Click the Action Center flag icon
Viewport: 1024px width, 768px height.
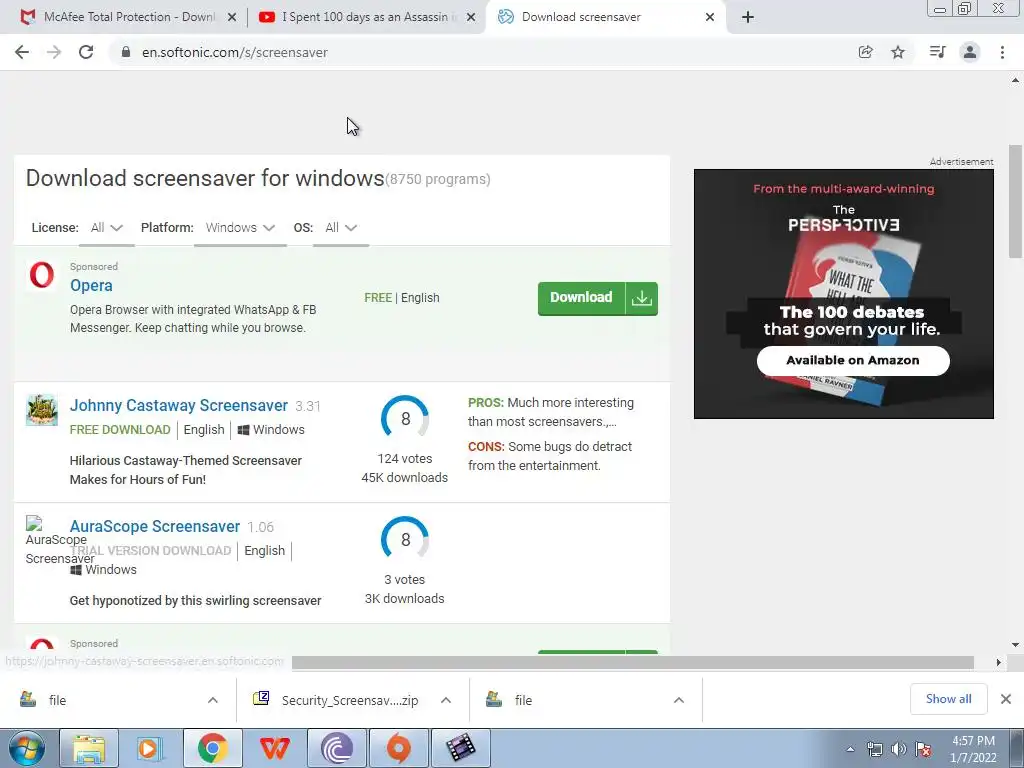click(923, 749)
